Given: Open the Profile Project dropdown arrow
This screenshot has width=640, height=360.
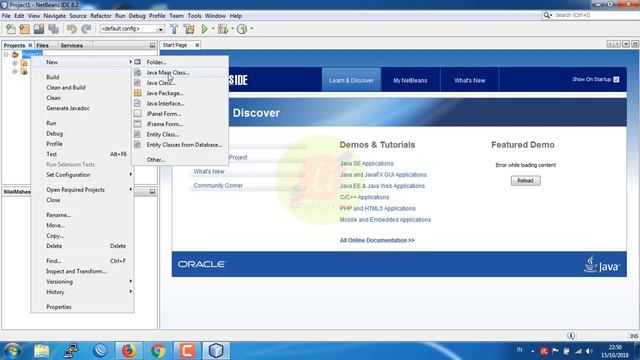Looking at the screenshot, I should tap(251, 29).
